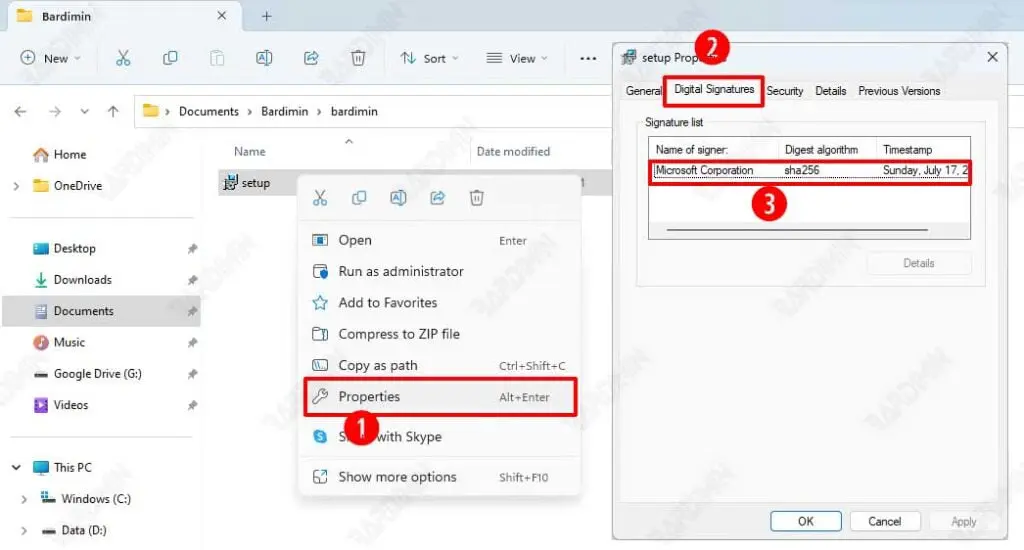
Task: Open Home in navigation pane
Action: 60,155
